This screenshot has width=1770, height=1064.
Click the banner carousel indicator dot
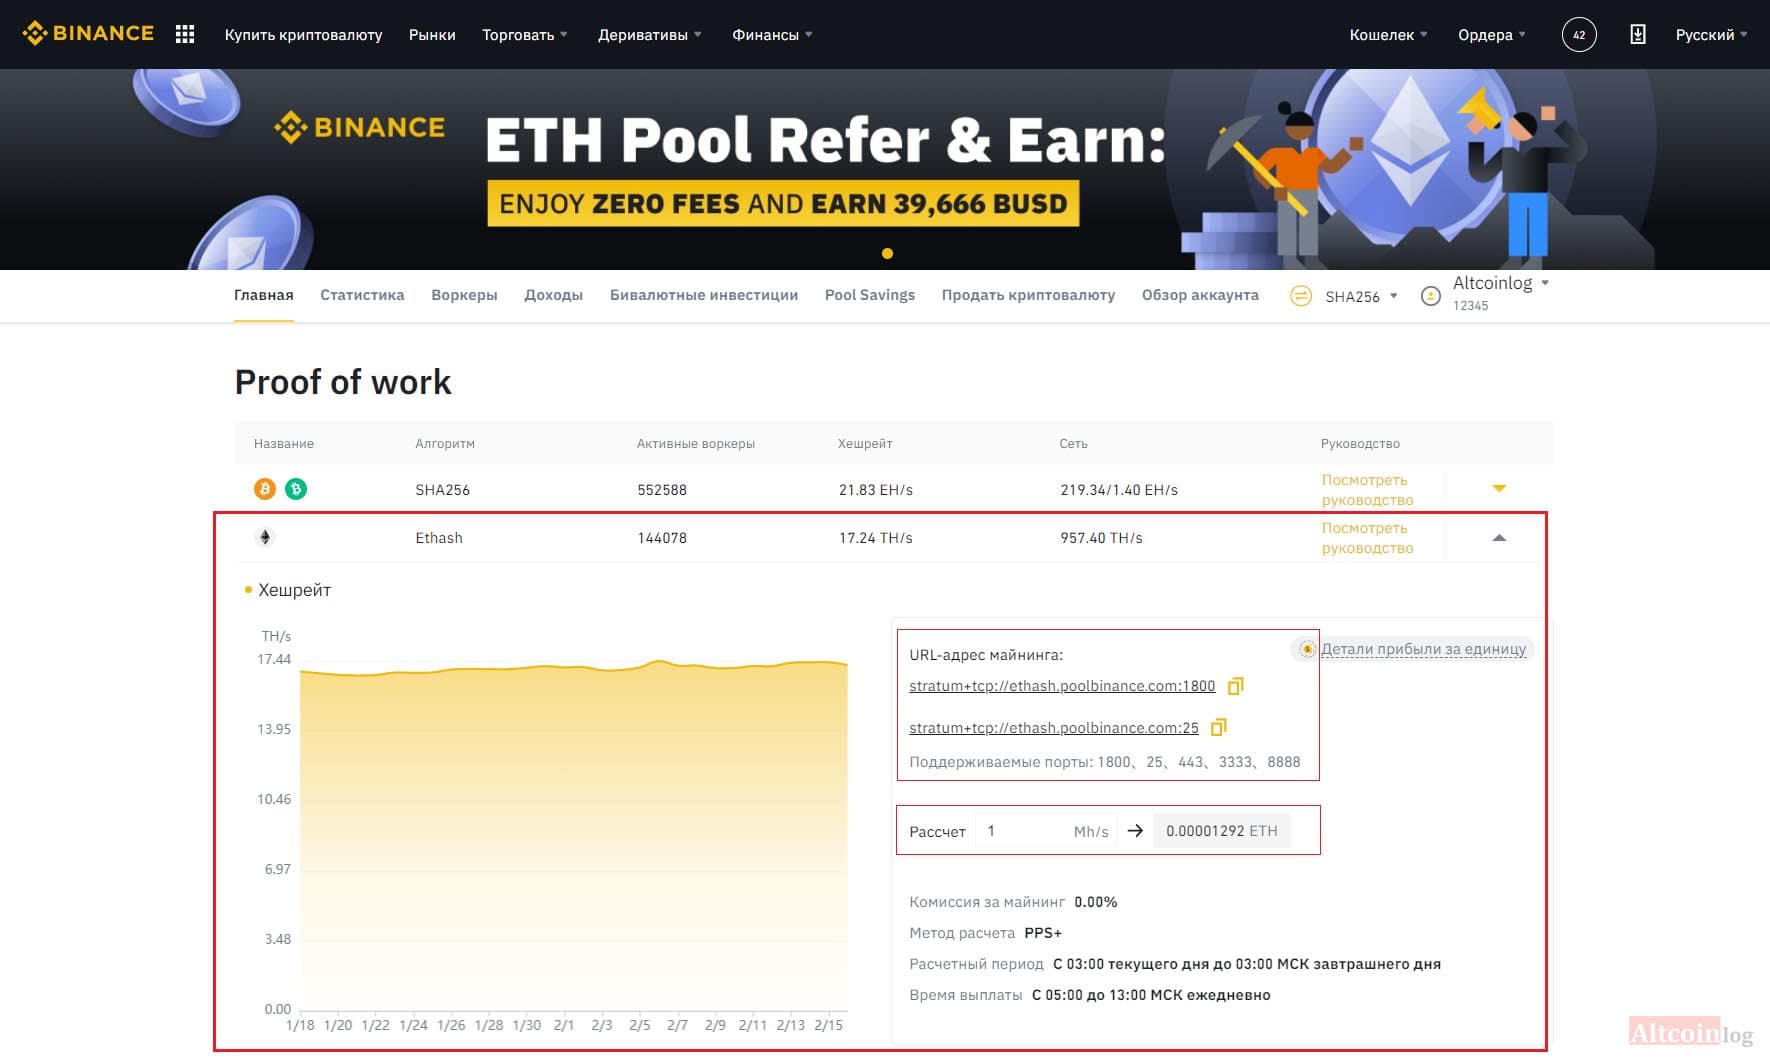(x=887, y=254)
